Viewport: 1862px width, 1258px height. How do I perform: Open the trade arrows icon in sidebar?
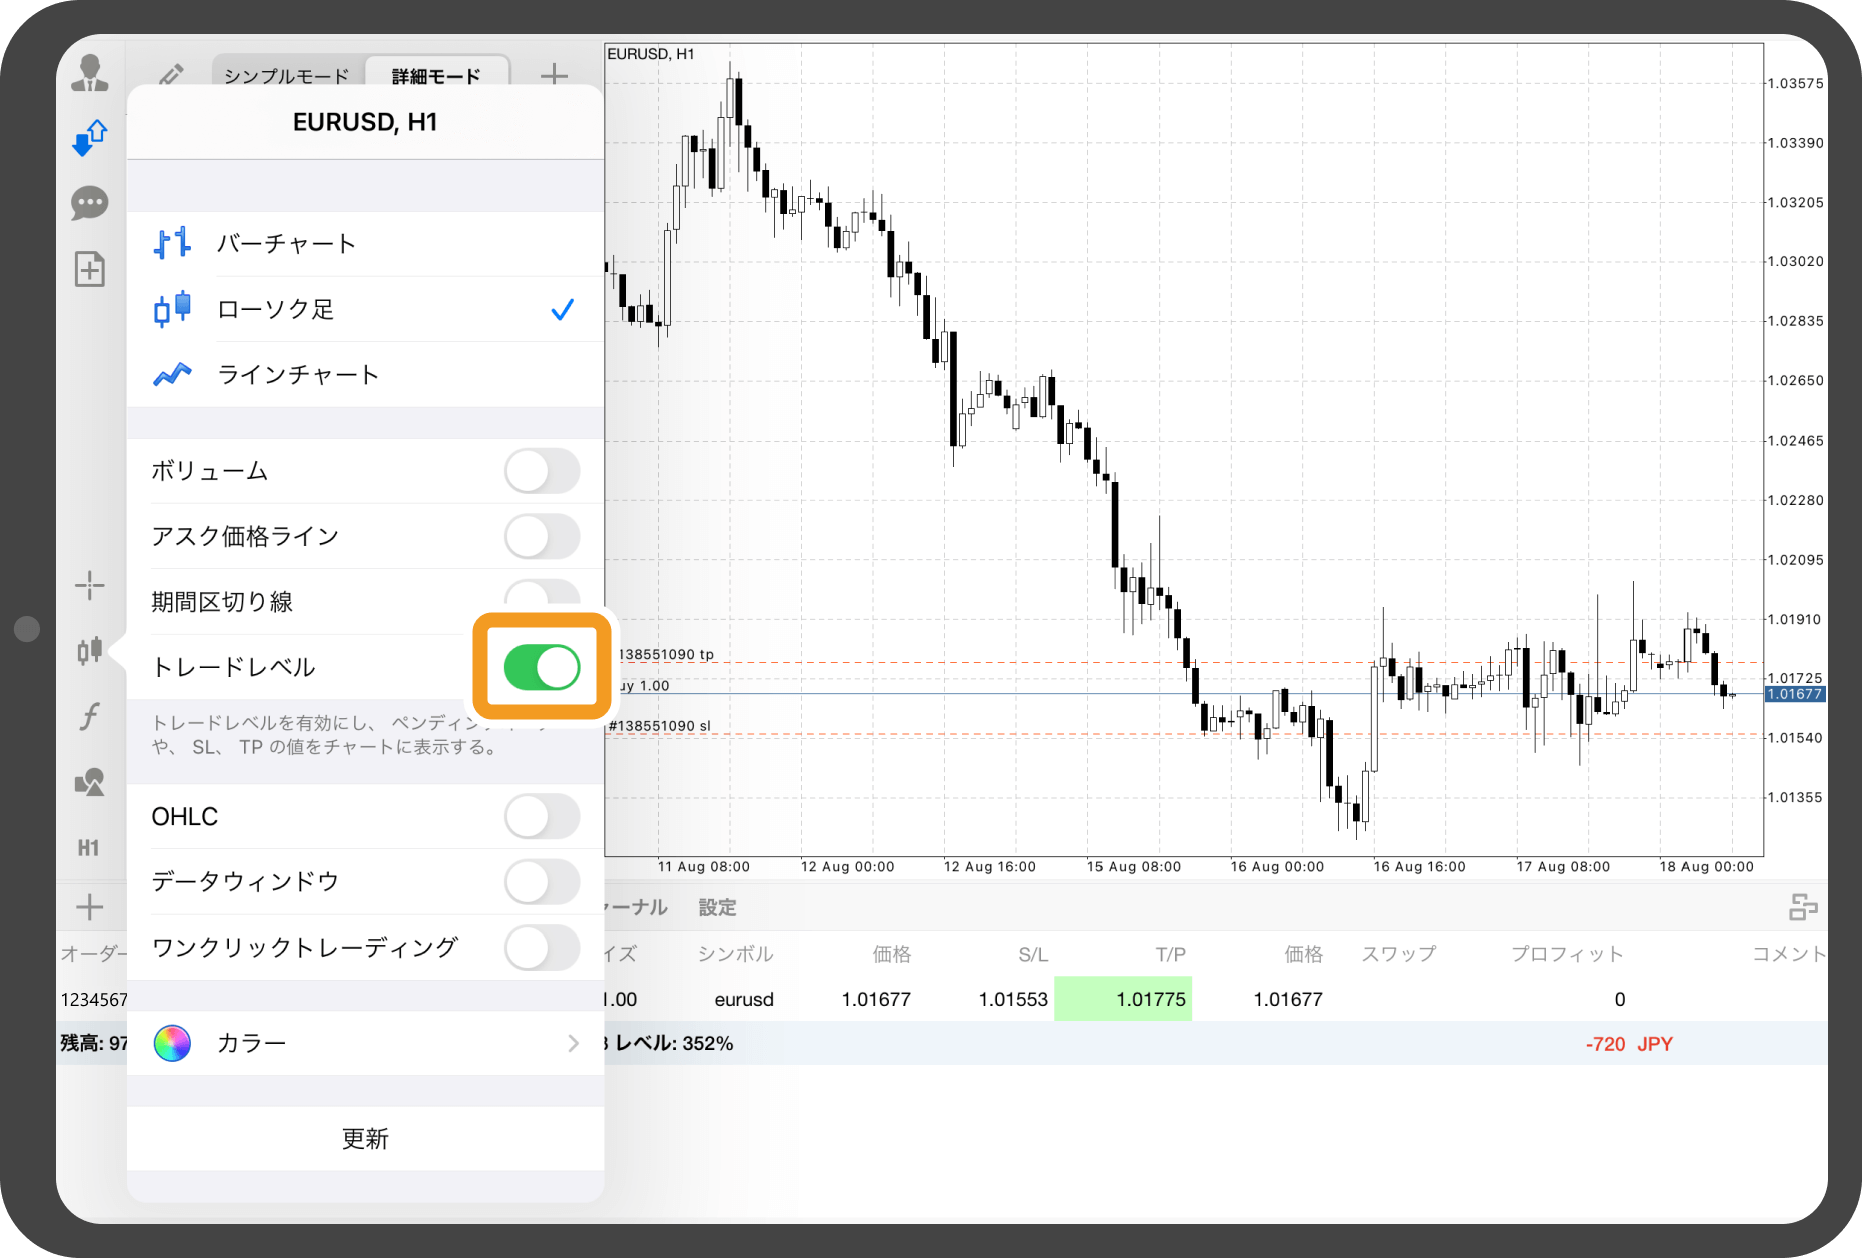click(90, 138)
